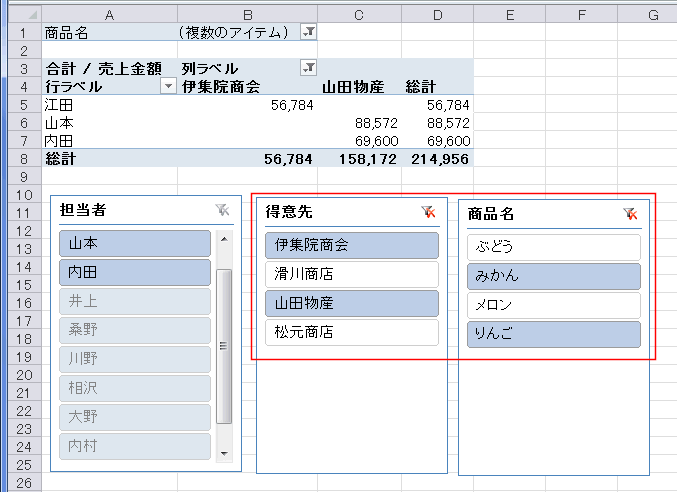Select the 総計 column header cell
Image resolution: width=677 pixels, height=492 pixels.
coord(437,87)
